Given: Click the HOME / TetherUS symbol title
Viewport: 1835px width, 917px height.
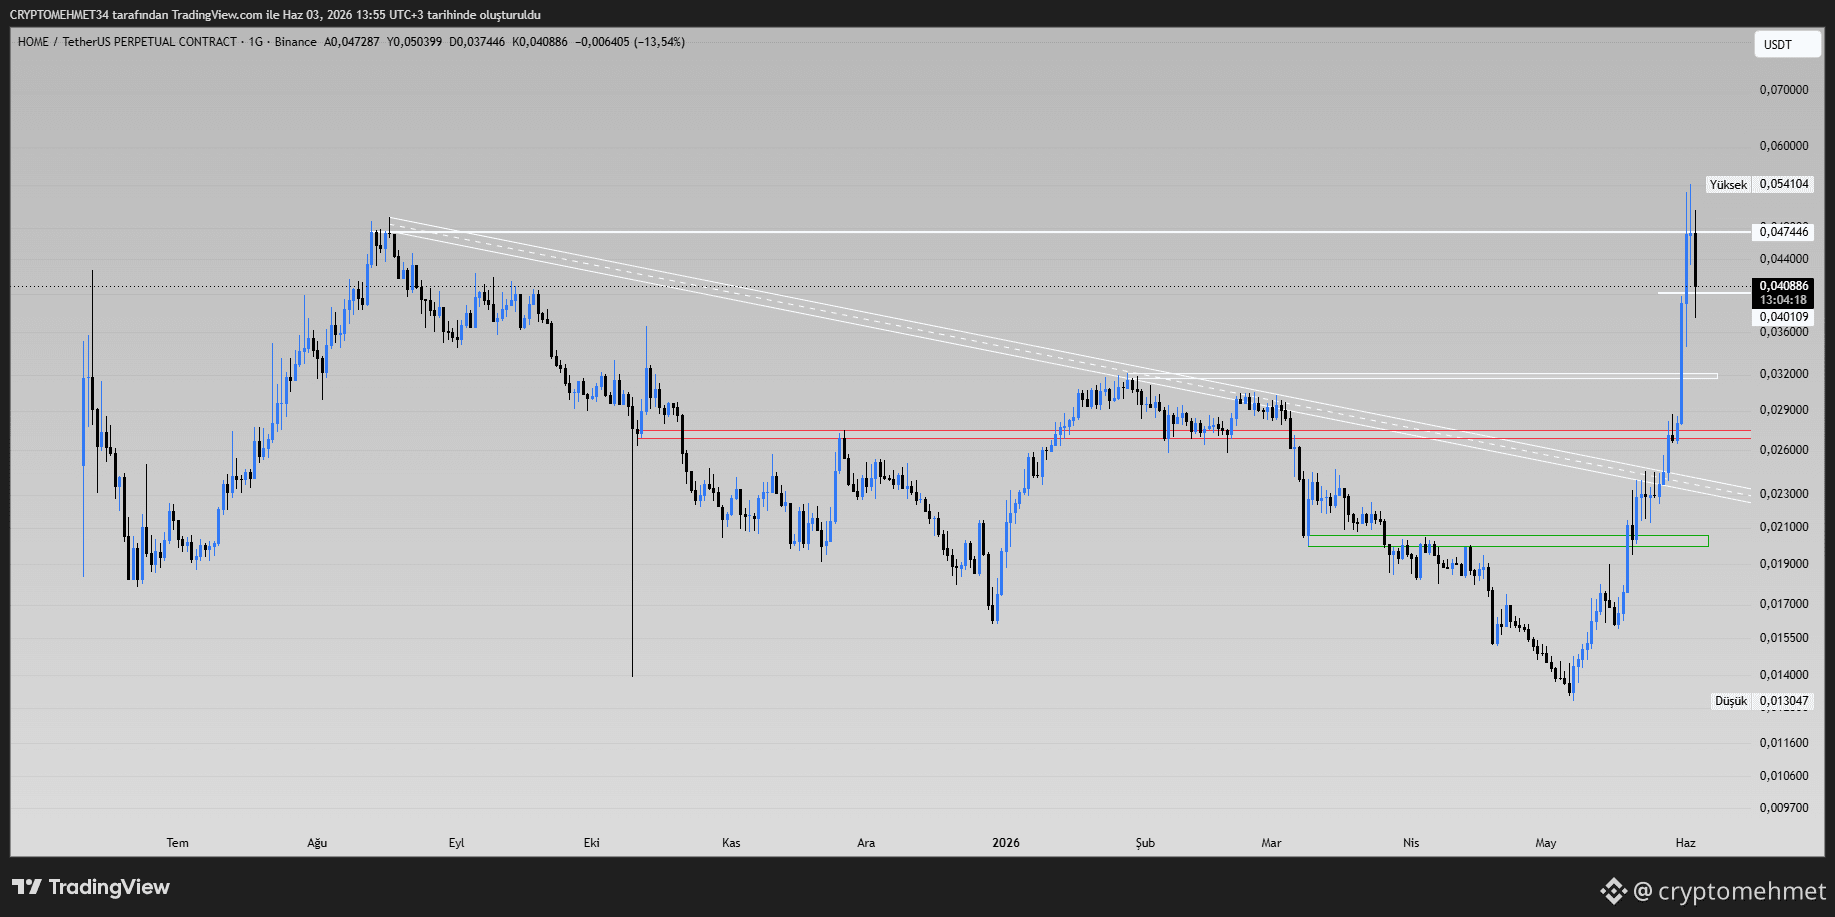Looking at the screenshot, I should (127, 42).
